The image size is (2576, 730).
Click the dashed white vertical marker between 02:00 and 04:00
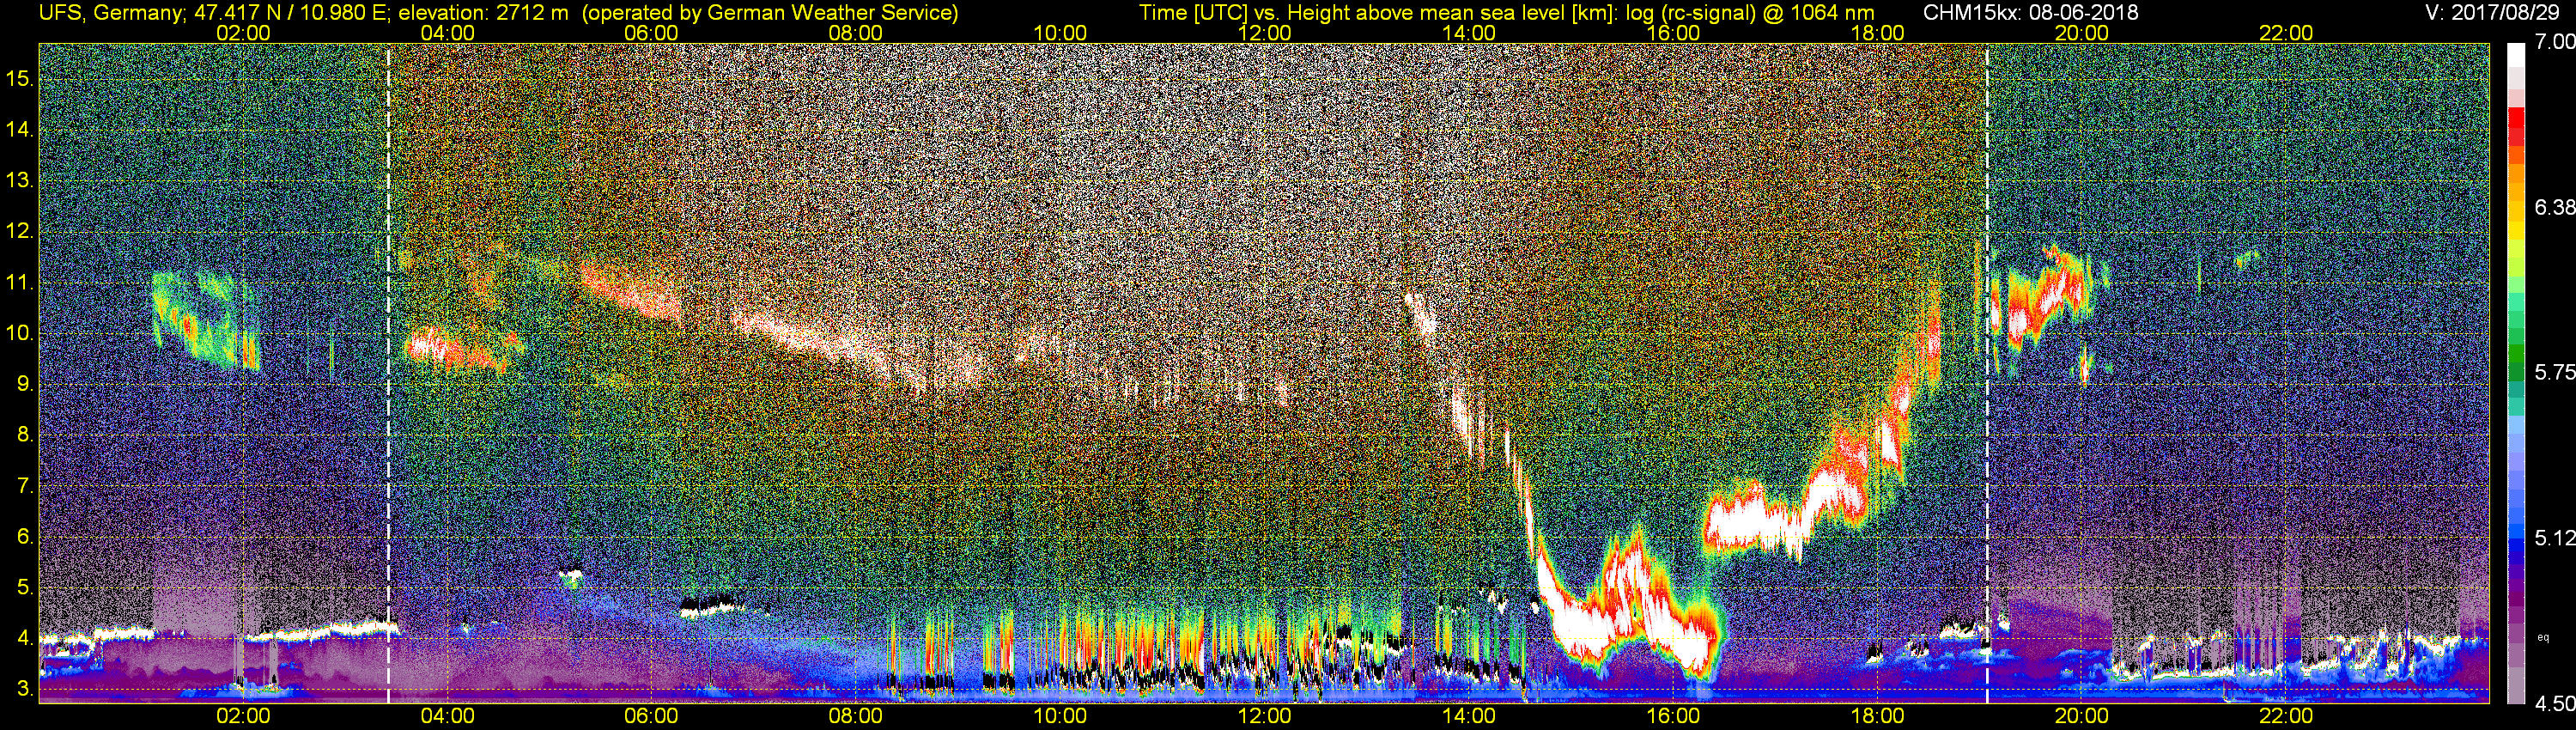388,373
